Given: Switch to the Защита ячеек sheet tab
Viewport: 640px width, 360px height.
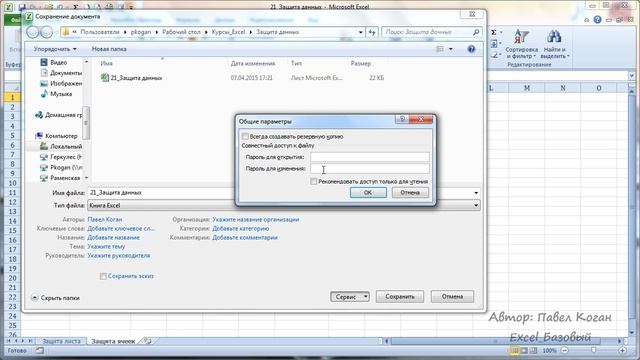Looking at the screenshot, I should pyautogui.click(x=113, y=341).
